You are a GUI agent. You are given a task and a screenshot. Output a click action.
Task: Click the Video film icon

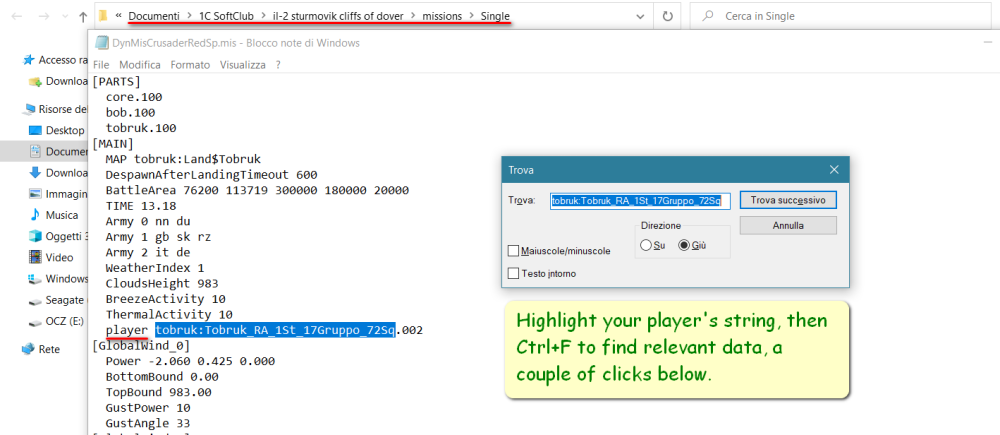(35, 257)
